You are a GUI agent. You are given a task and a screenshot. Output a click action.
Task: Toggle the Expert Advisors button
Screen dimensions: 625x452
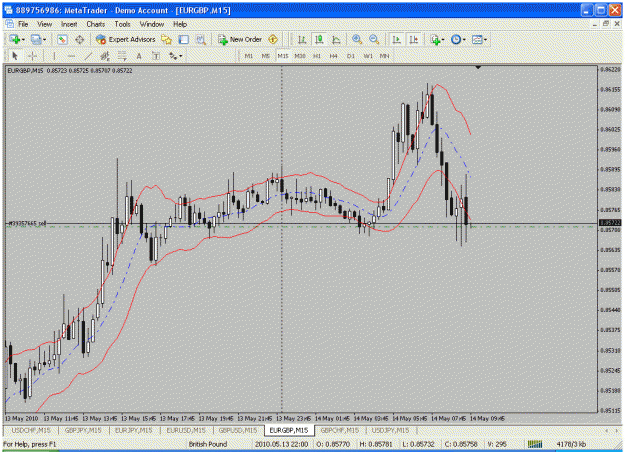coord(126,39)
